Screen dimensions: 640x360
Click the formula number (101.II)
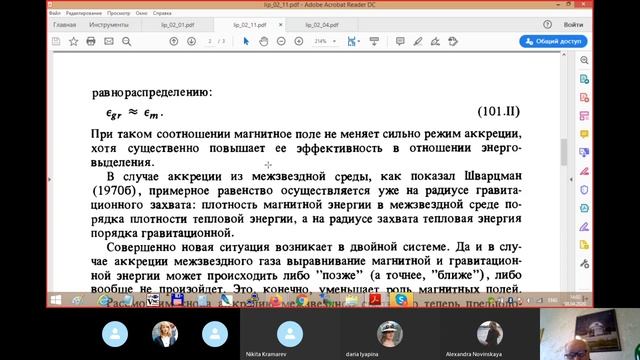(498, 111)
